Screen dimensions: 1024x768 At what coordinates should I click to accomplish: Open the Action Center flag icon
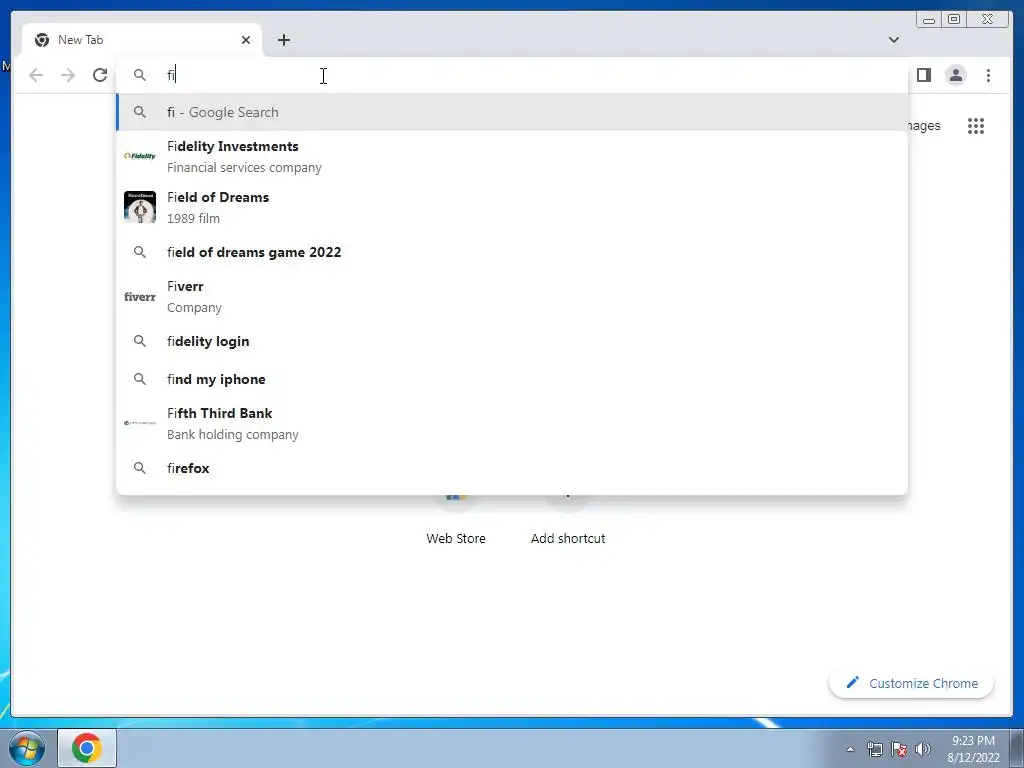(899, 749)
